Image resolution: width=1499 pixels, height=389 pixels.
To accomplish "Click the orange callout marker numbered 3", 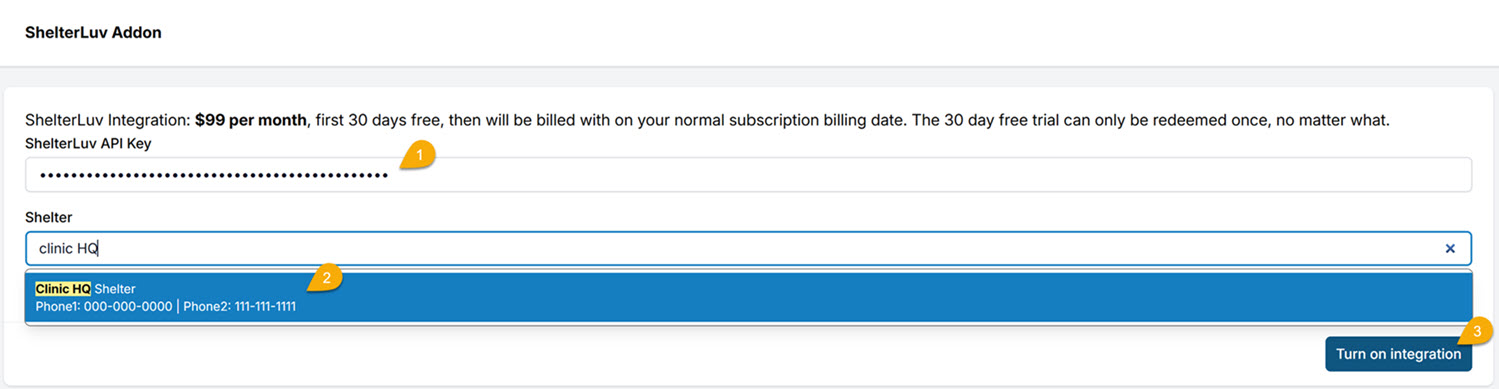I will click(1477, 330).
